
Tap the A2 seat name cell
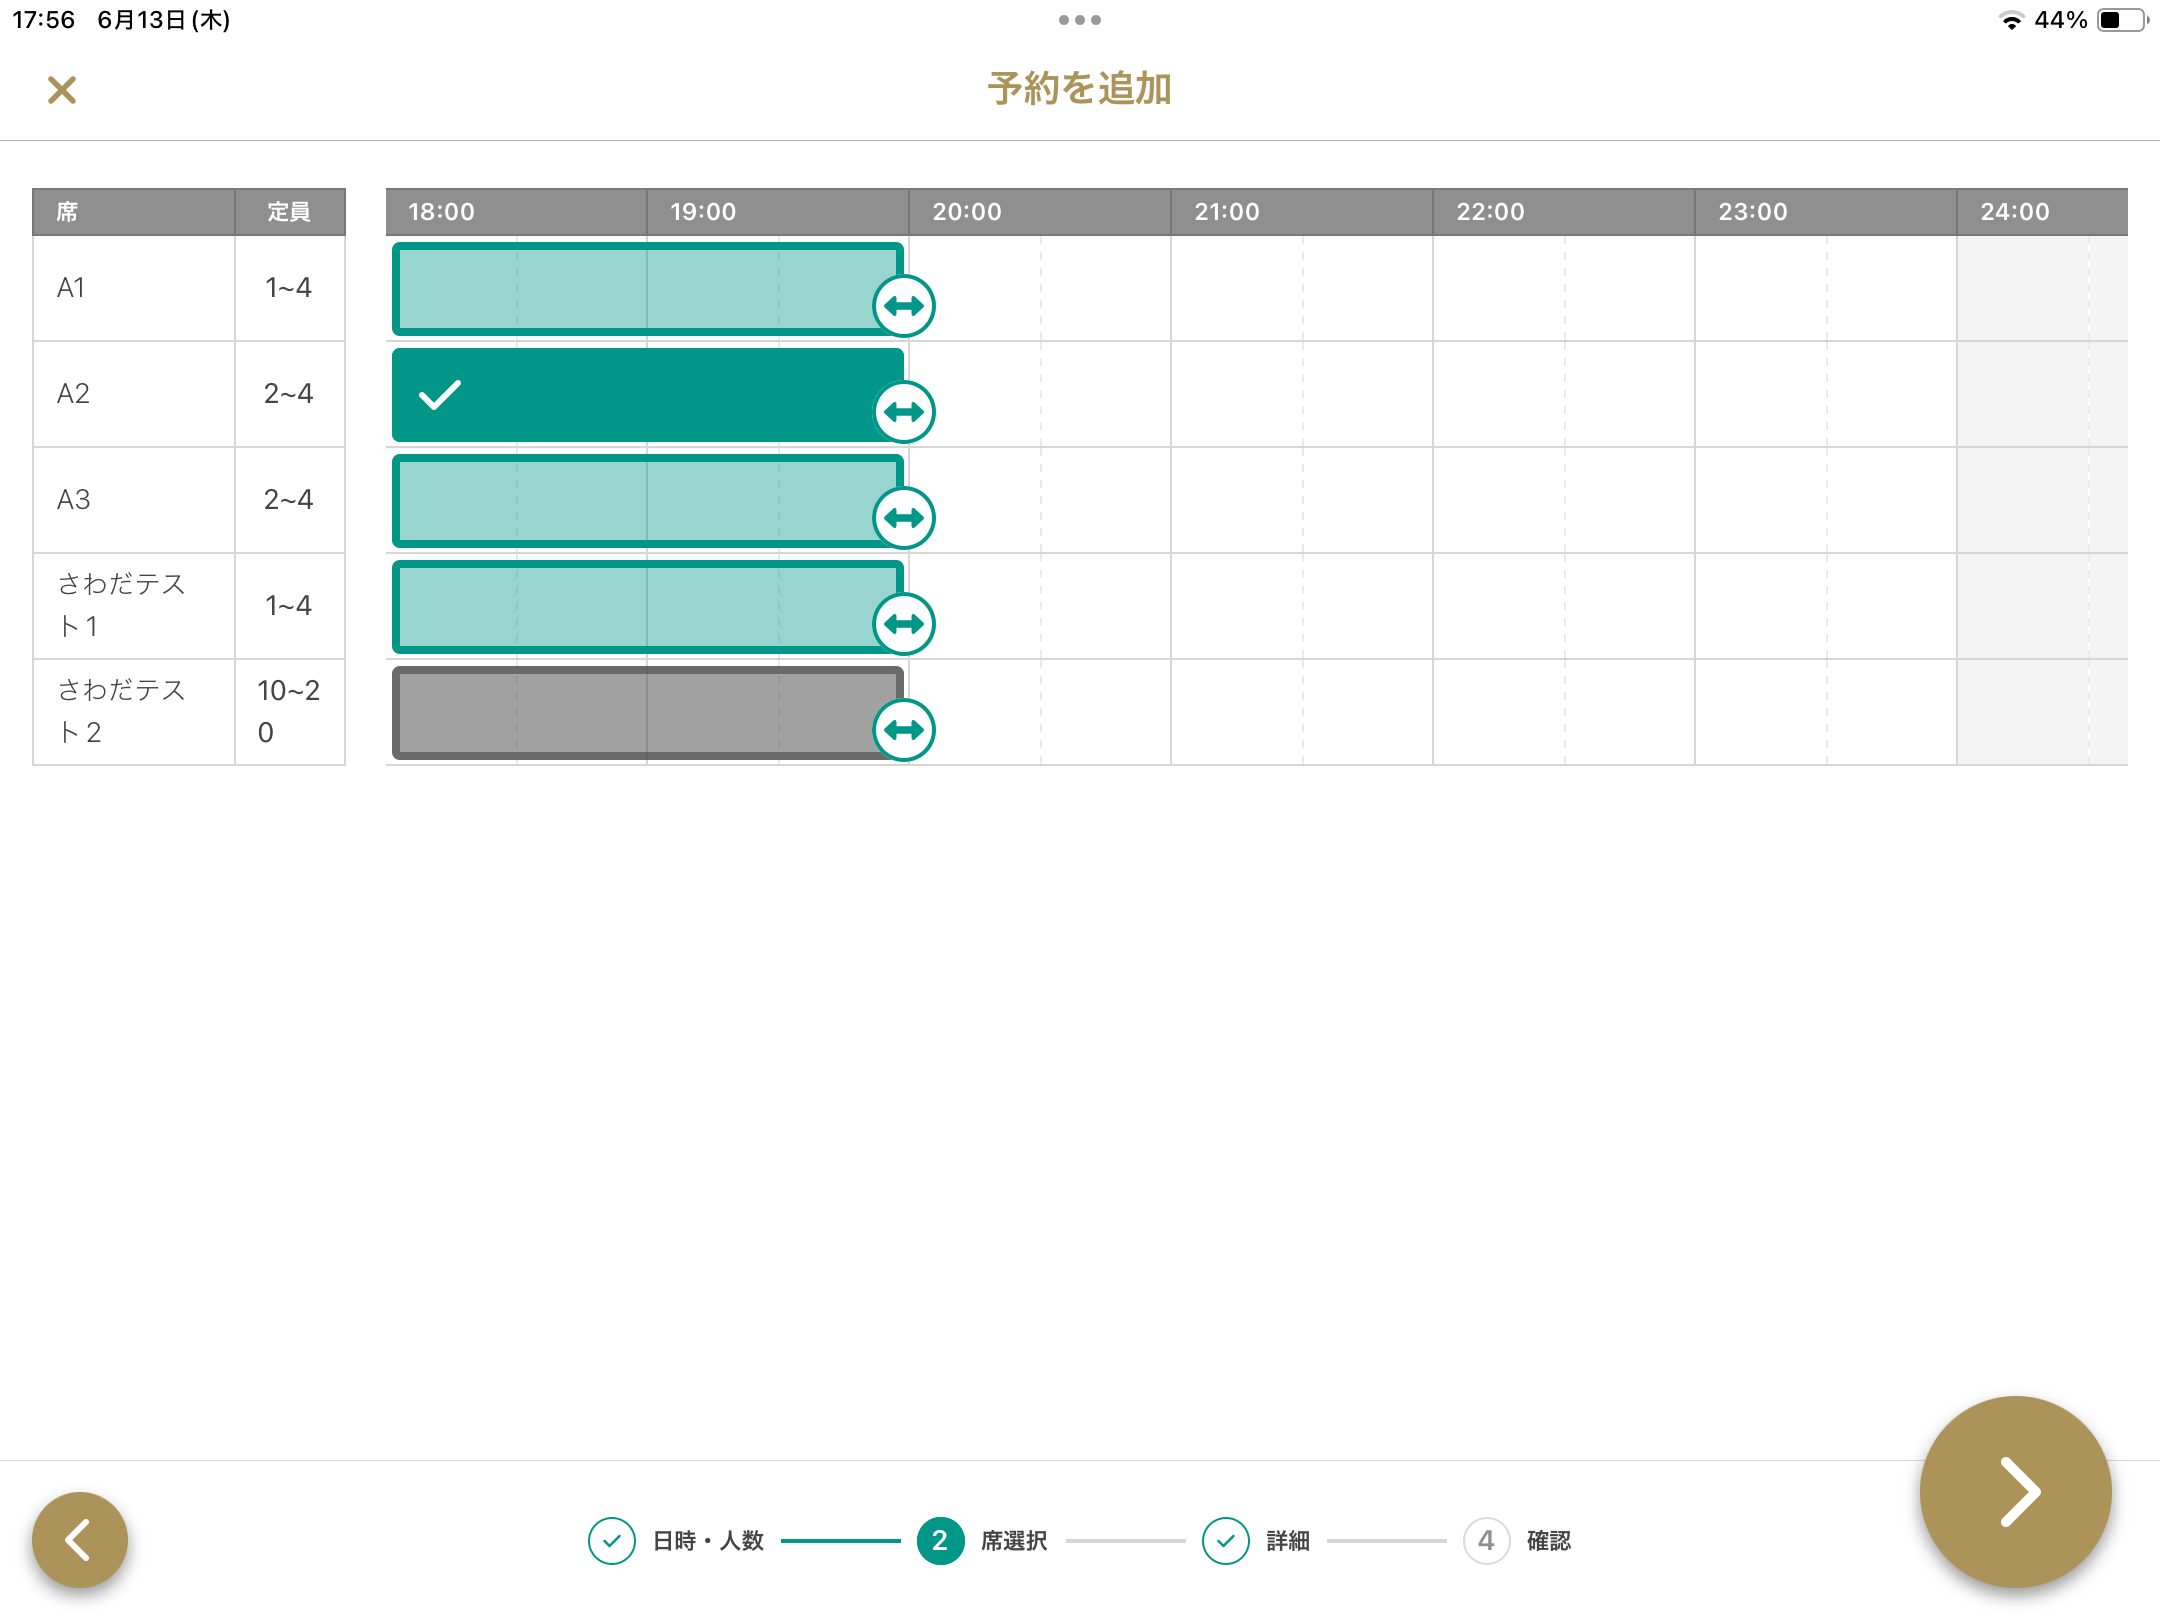point(133,394)
